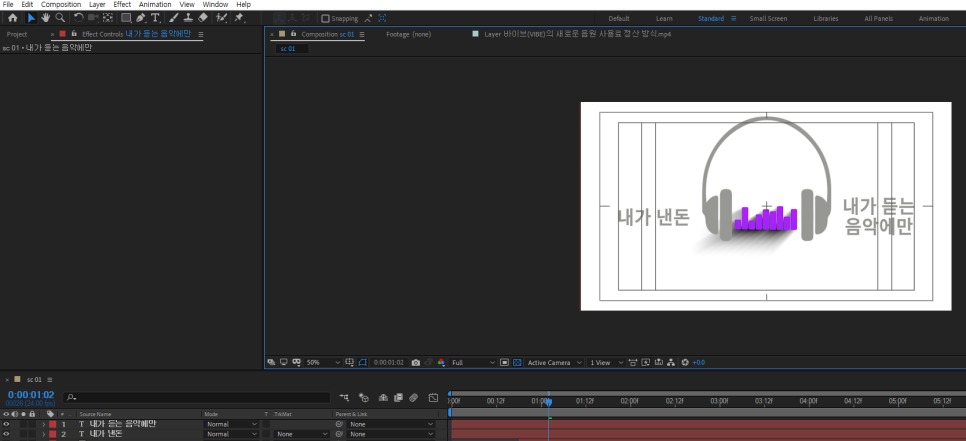Toggle the lock on Effect Controls panel
Viewport: 966px width, 441px height.
coord(74,34)
